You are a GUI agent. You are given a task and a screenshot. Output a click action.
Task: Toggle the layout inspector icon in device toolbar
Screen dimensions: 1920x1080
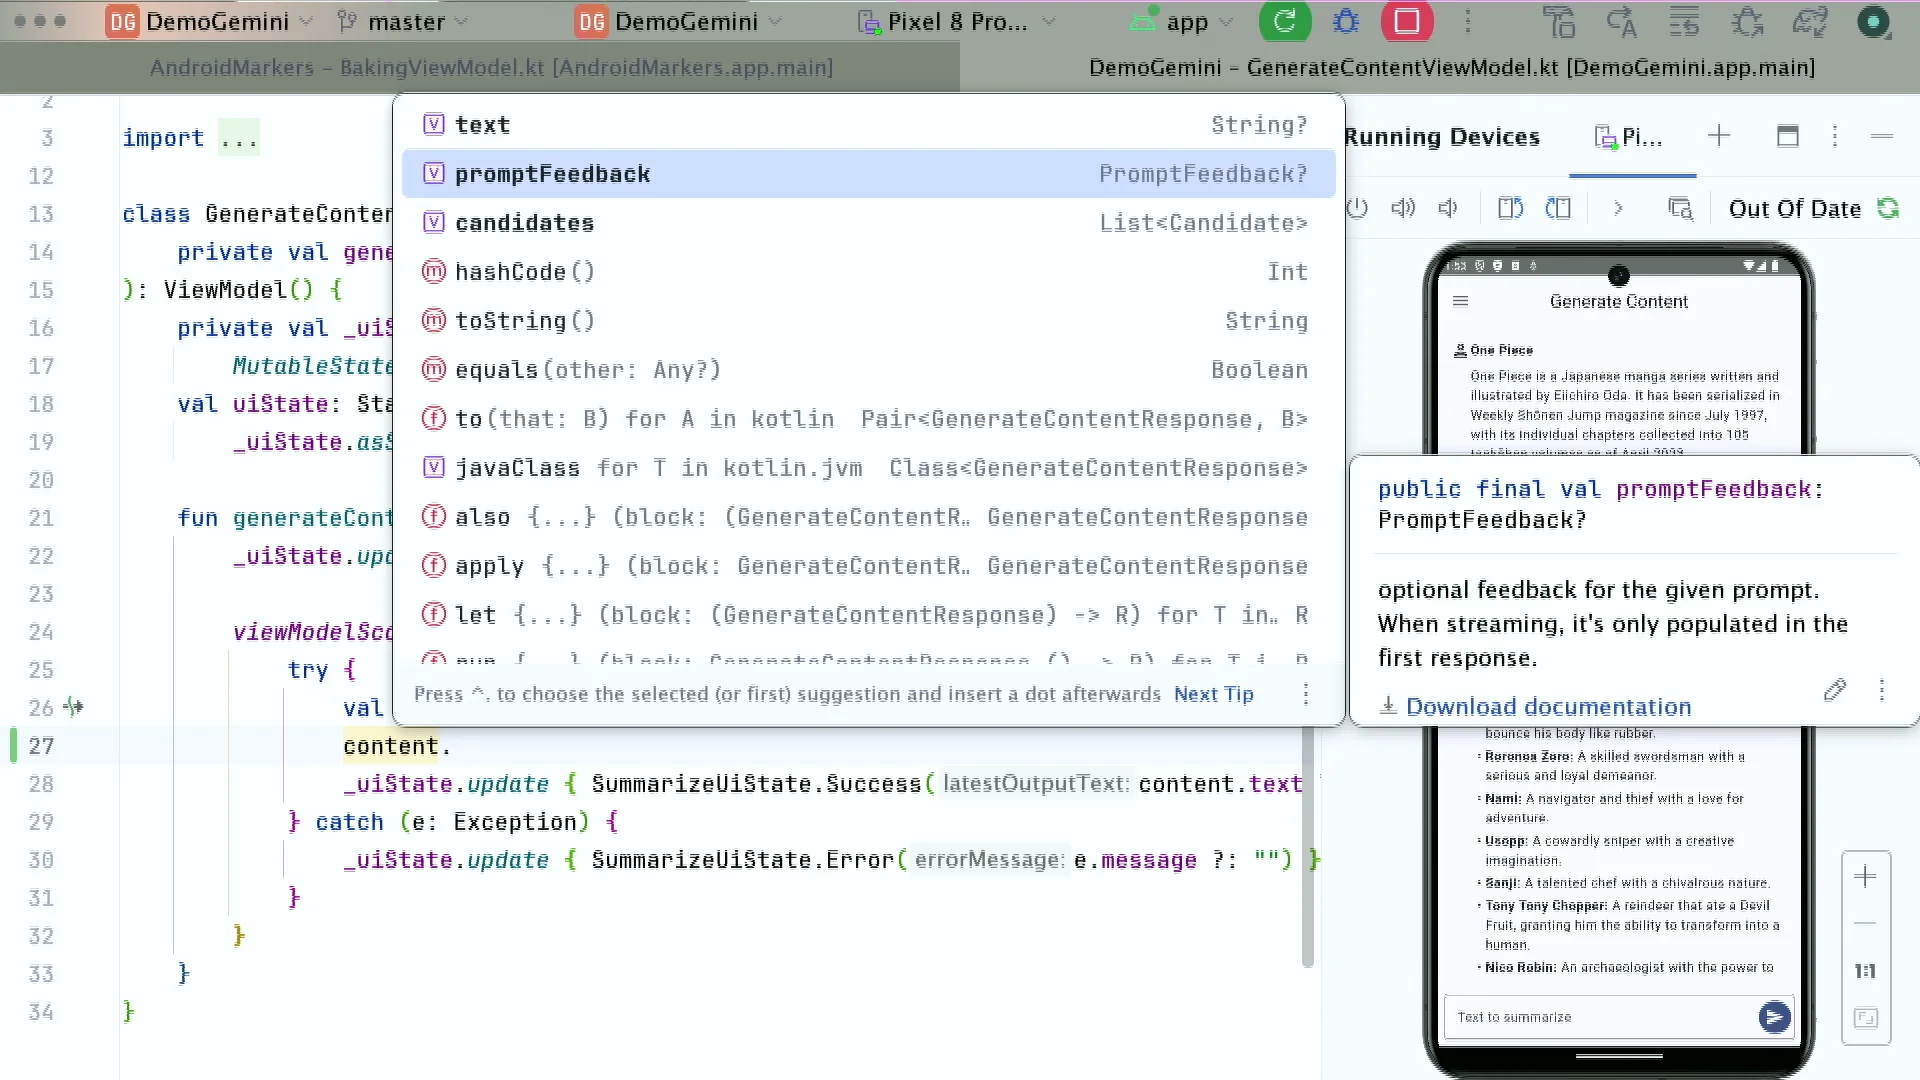(1680, 208)
